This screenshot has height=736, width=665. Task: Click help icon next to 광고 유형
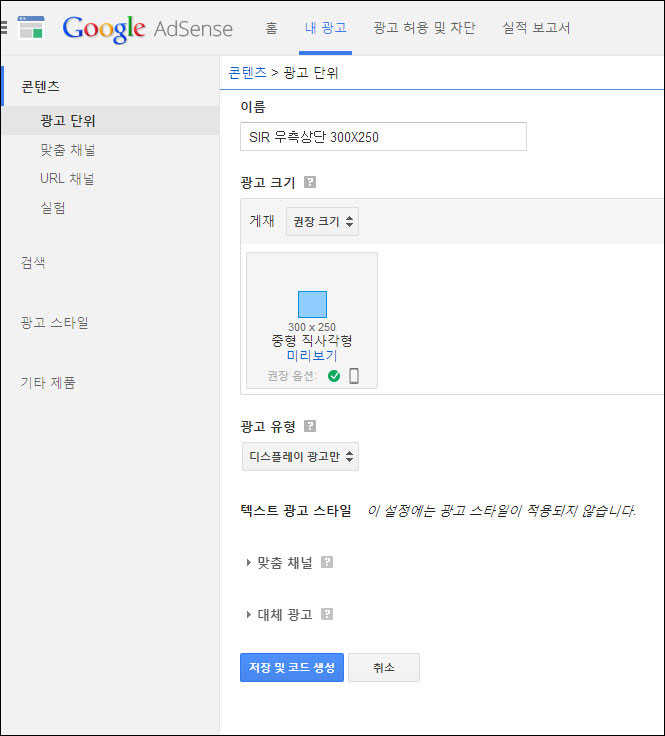click(310, 426)
